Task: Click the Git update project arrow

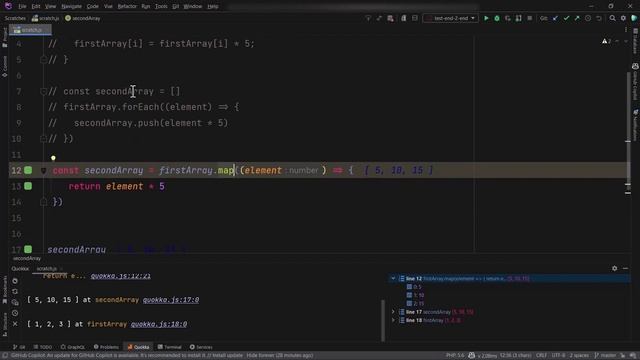Action: (x=555, y=18)
